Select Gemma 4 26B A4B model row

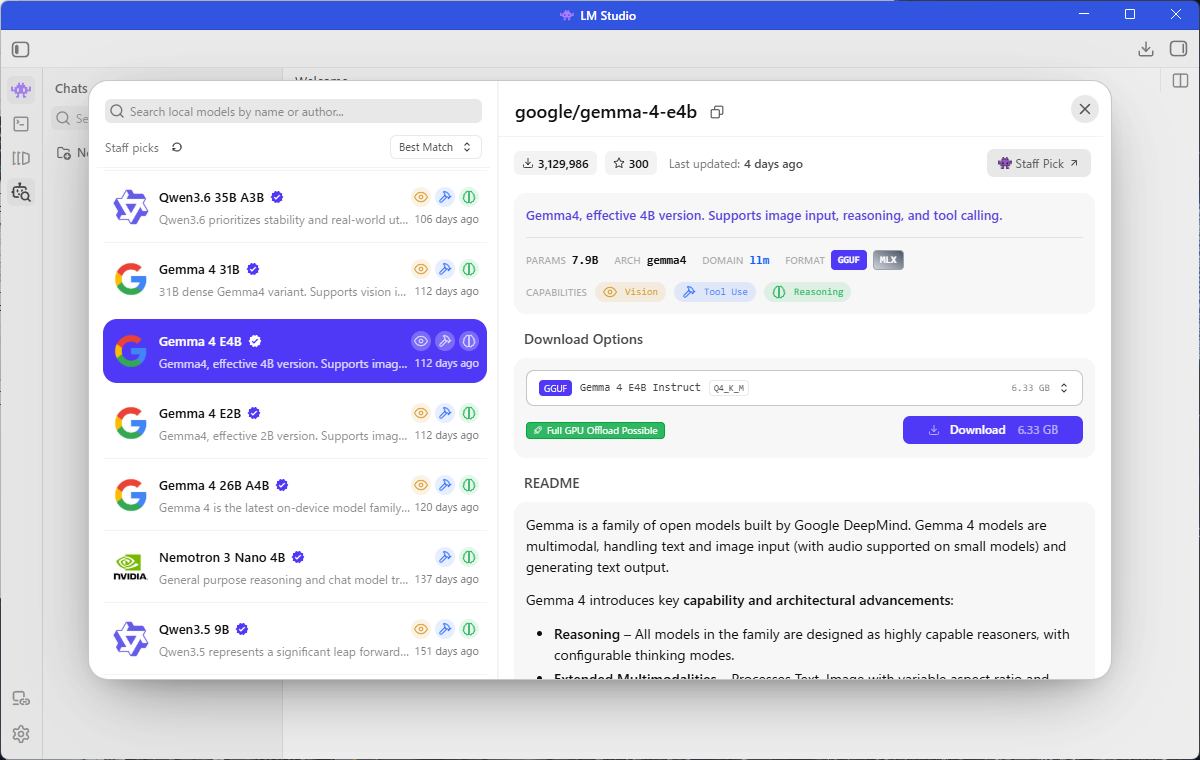pyautogui.click(x=295, y=495)
